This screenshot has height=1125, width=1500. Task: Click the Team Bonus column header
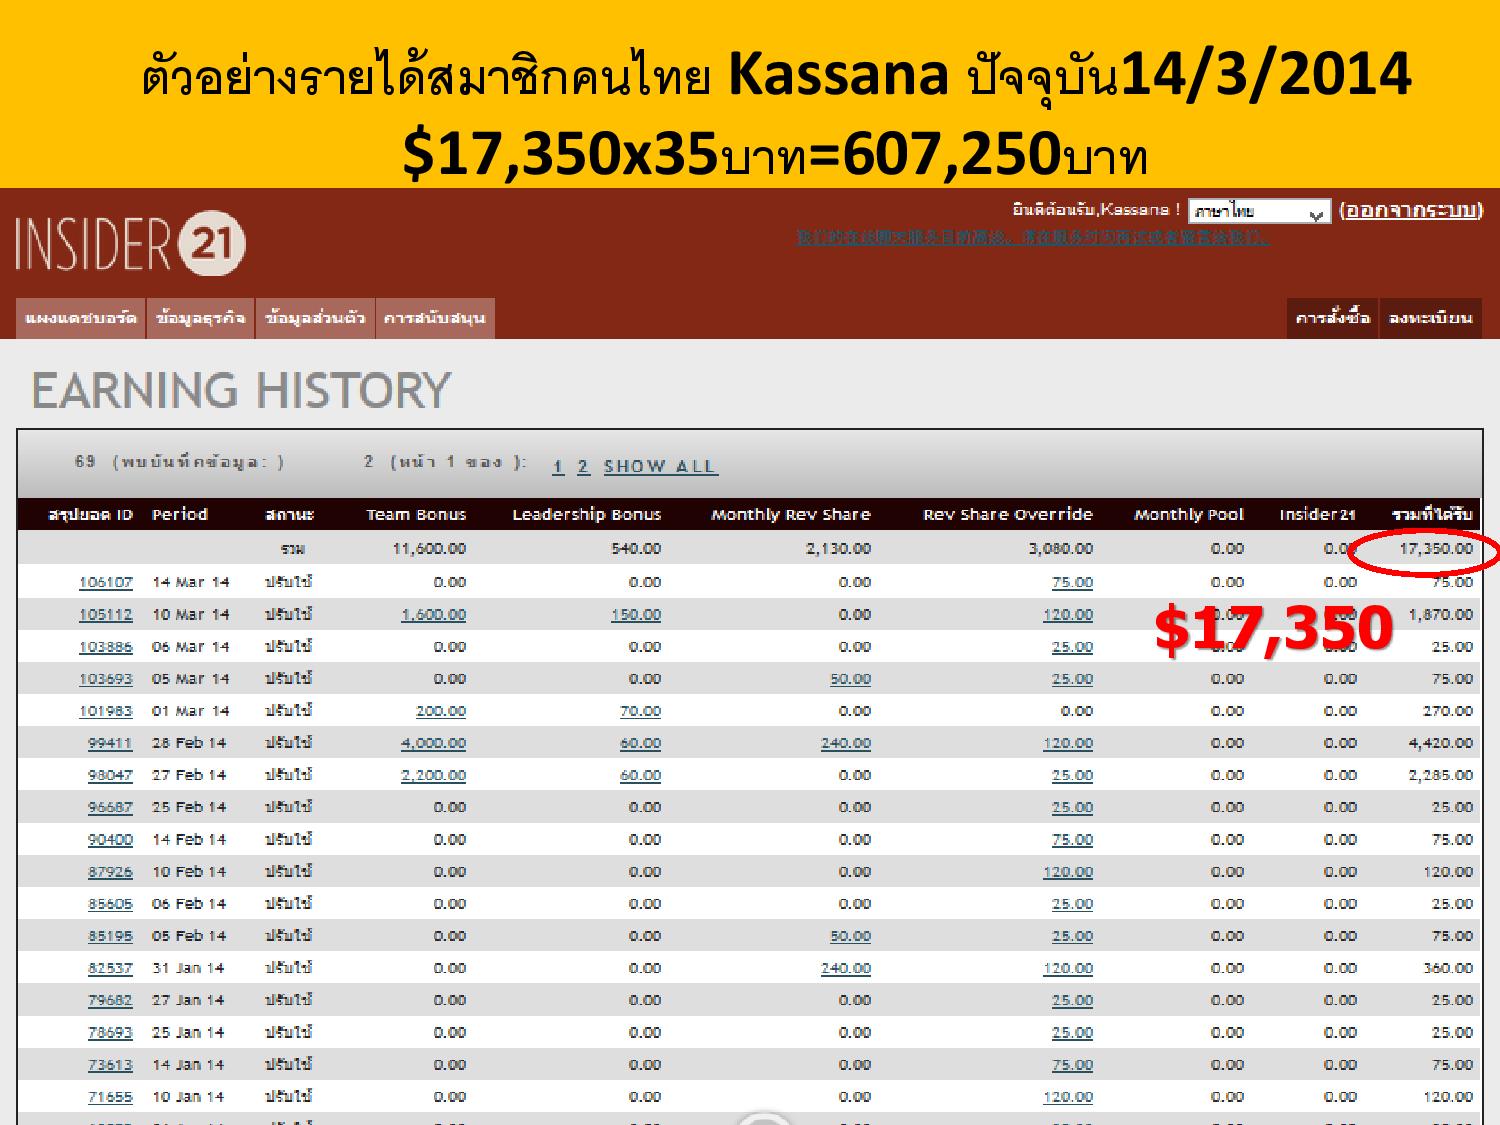[x=416, y=515]
